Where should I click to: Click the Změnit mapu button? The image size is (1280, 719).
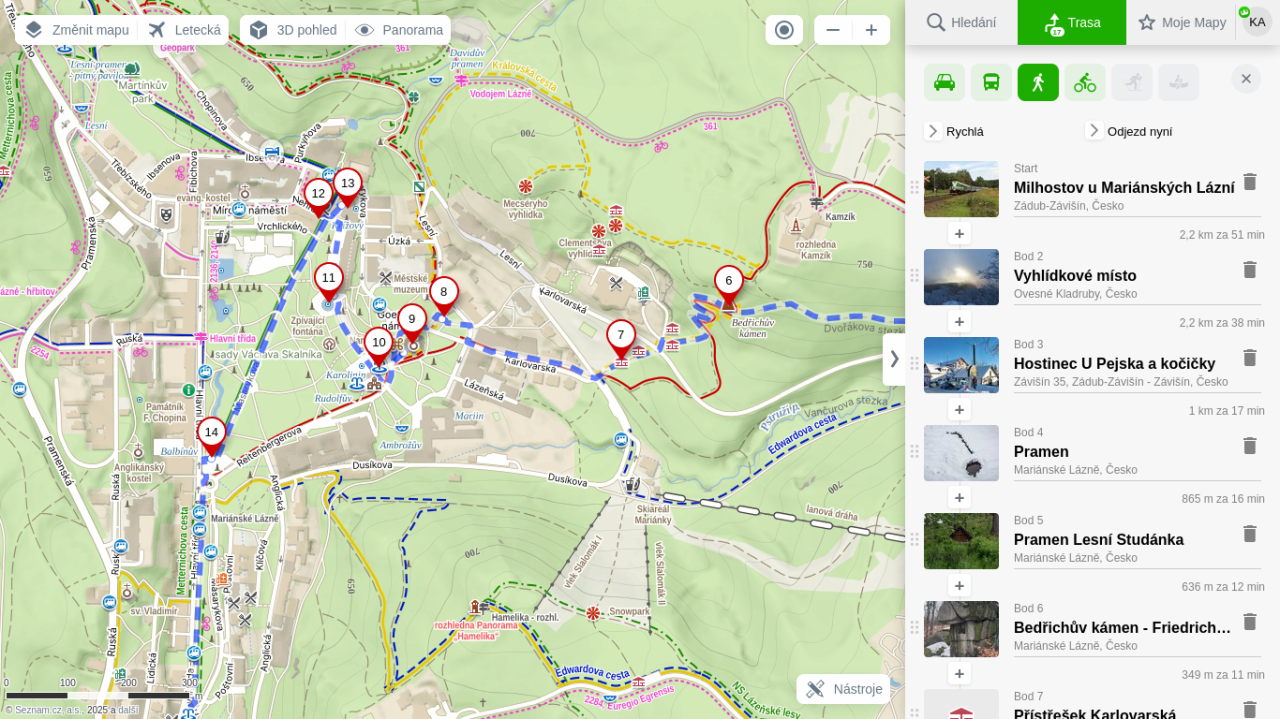click(x=78, y=30)
